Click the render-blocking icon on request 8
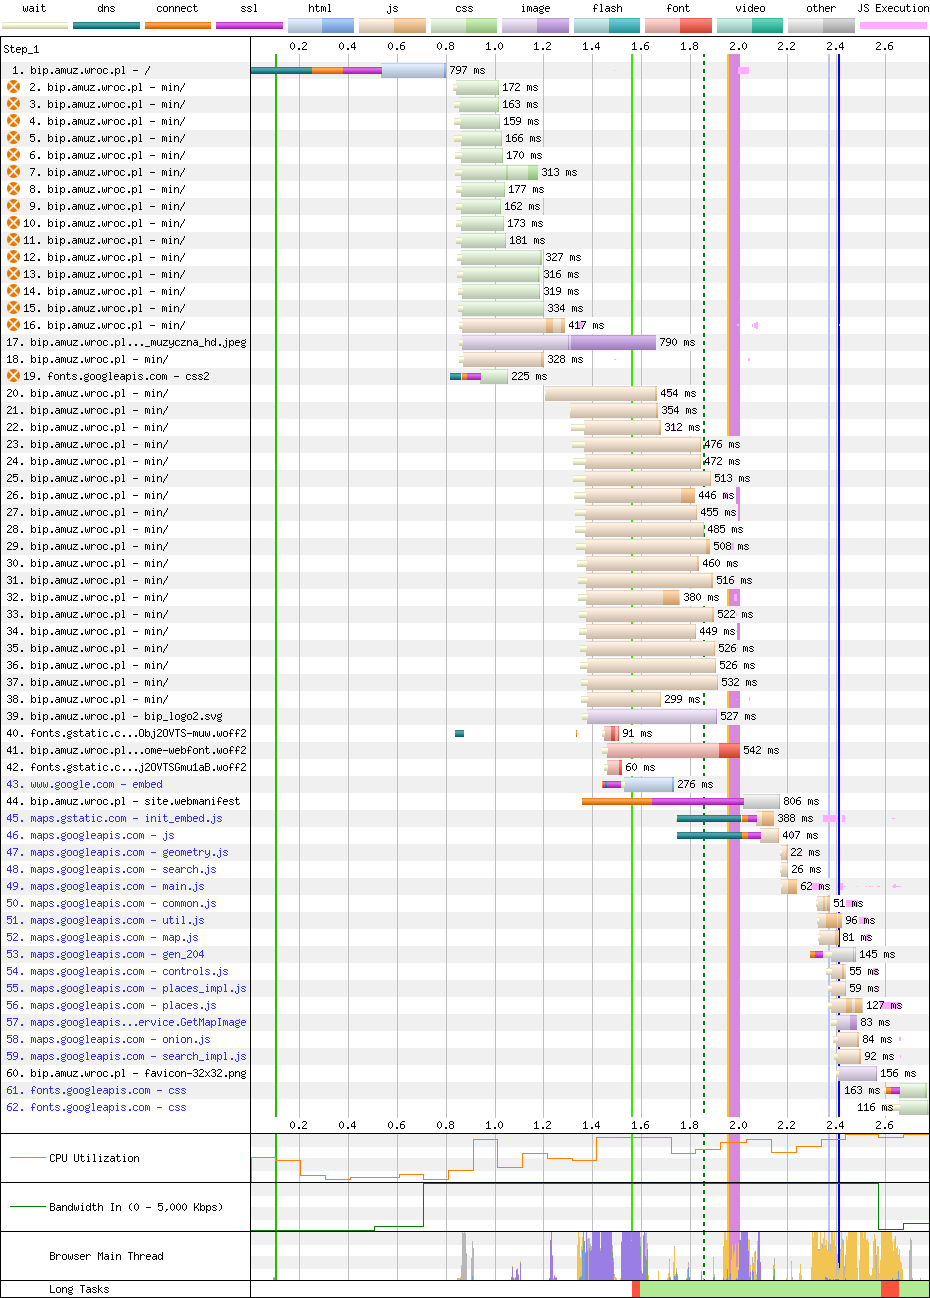This screenshot has height=1298, width=930. (14, 189)
